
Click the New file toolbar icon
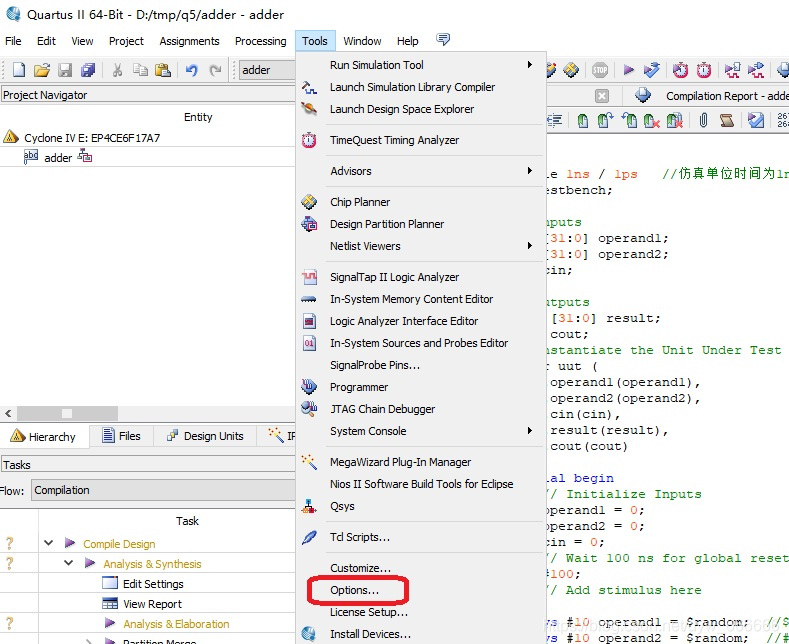click(x=19, y=69)
